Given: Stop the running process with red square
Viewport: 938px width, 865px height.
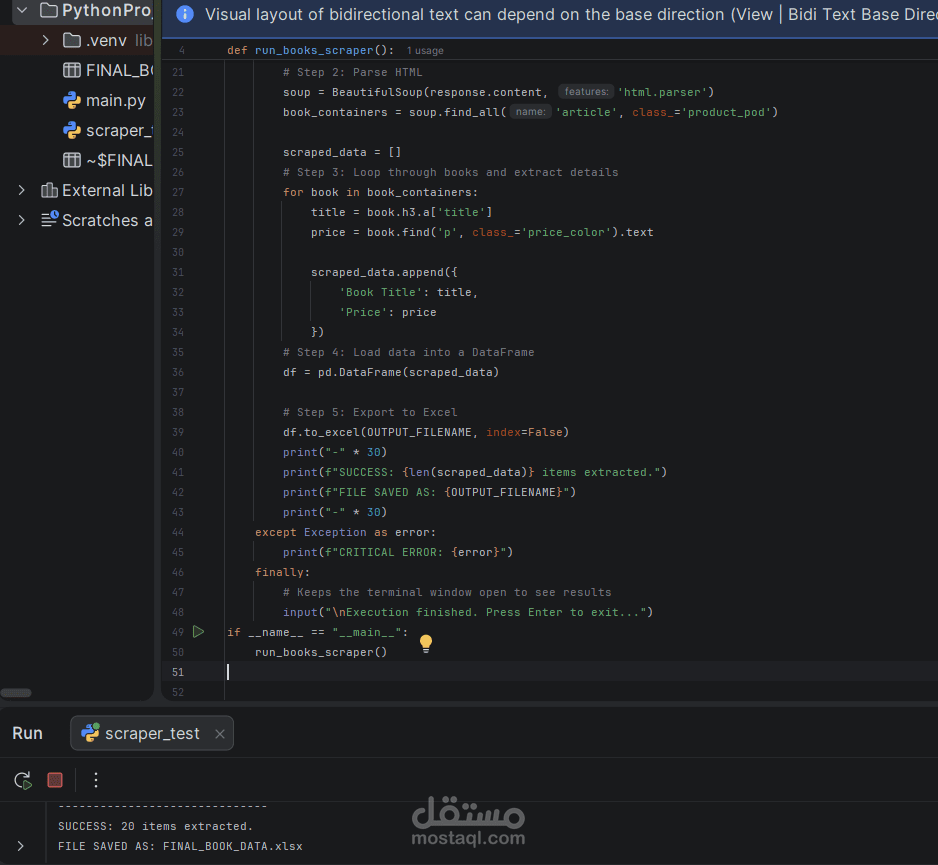Looking at the screenshot, I should pyautogui.click(x=55, y=780).
